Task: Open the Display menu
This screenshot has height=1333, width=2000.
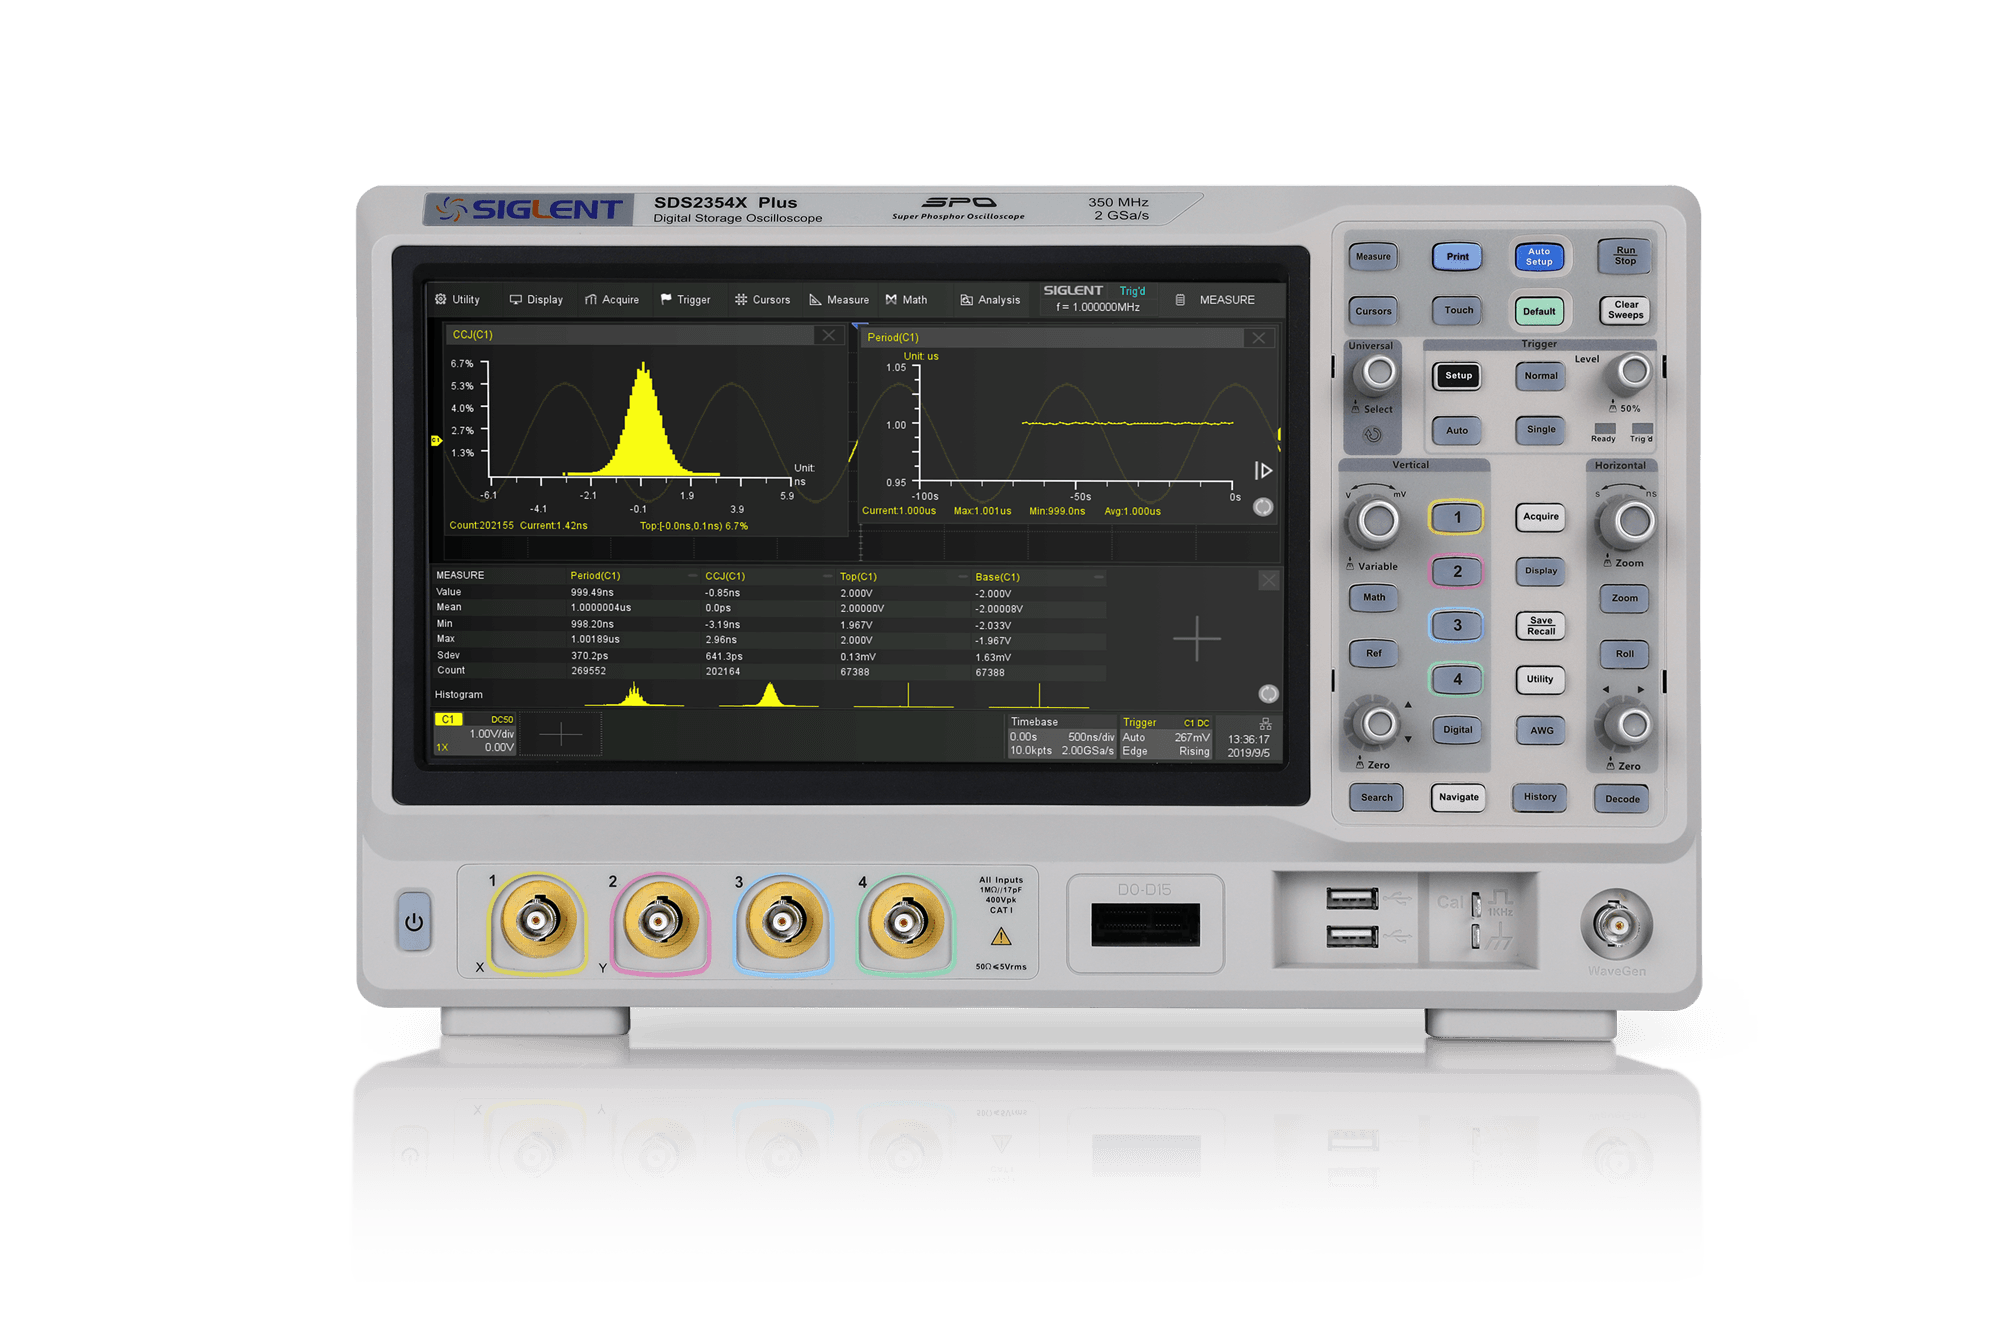Action: [x=535, y=298]
